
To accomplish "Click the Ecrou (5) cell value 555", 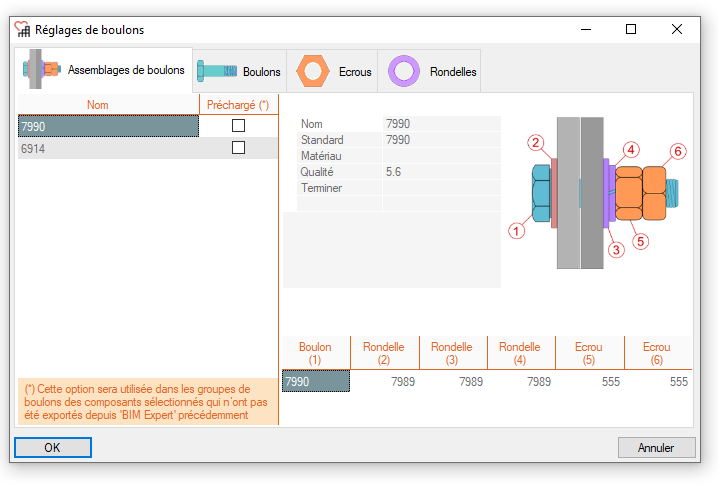I will [589, 381].
